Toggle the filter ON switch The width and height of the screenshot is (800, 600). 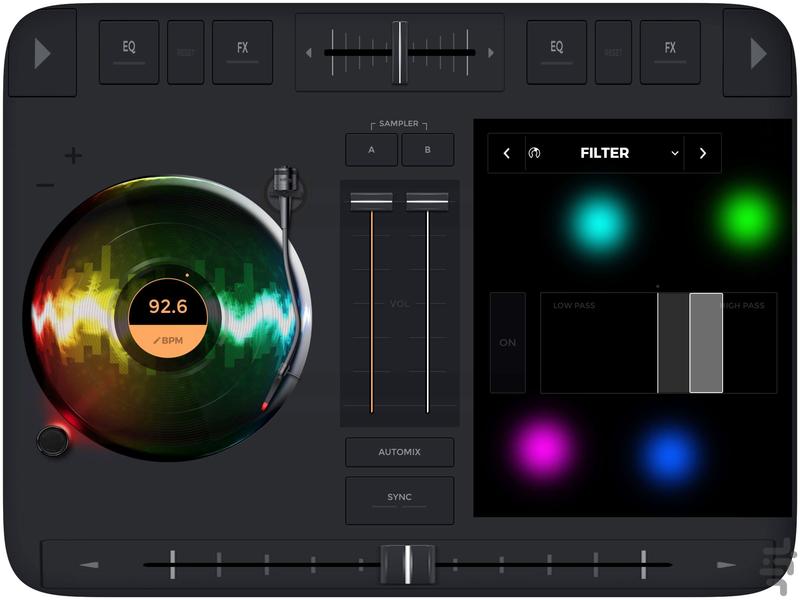pyautogui.click(x=508, y=342)
